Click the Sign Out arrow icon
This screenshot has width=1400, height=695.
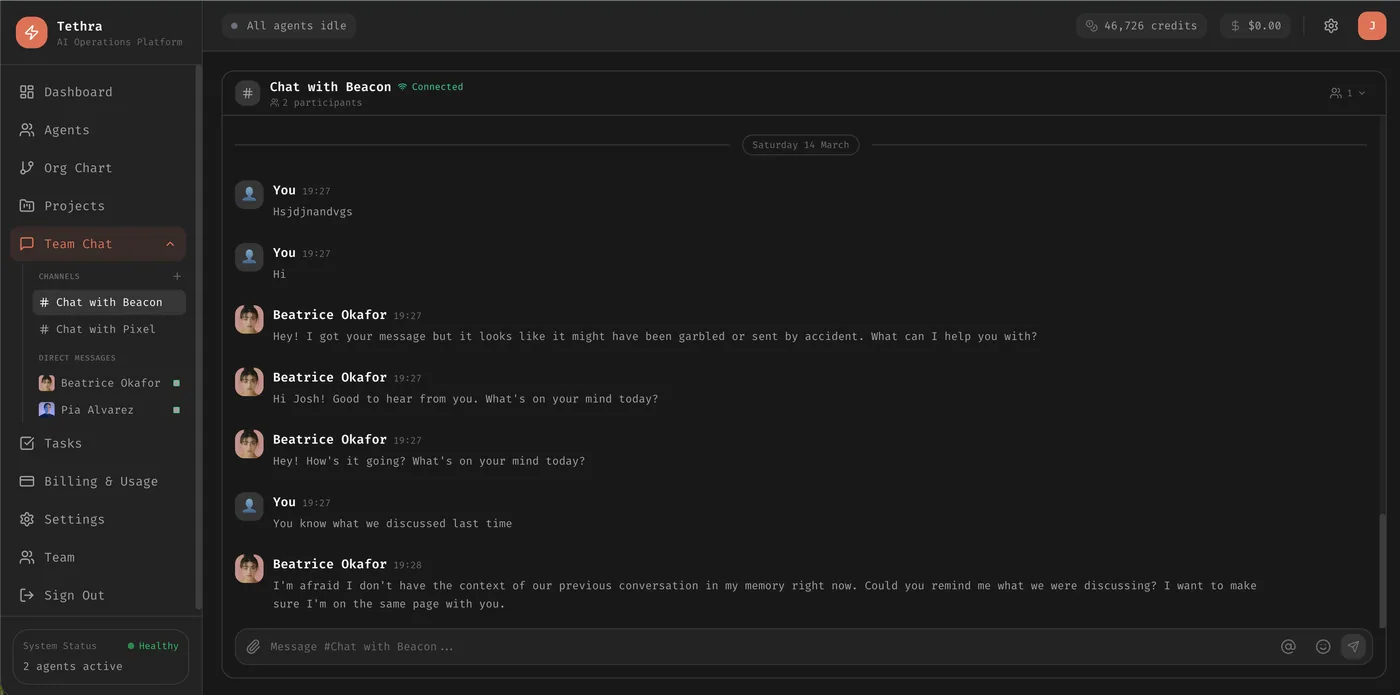[27, 595]
